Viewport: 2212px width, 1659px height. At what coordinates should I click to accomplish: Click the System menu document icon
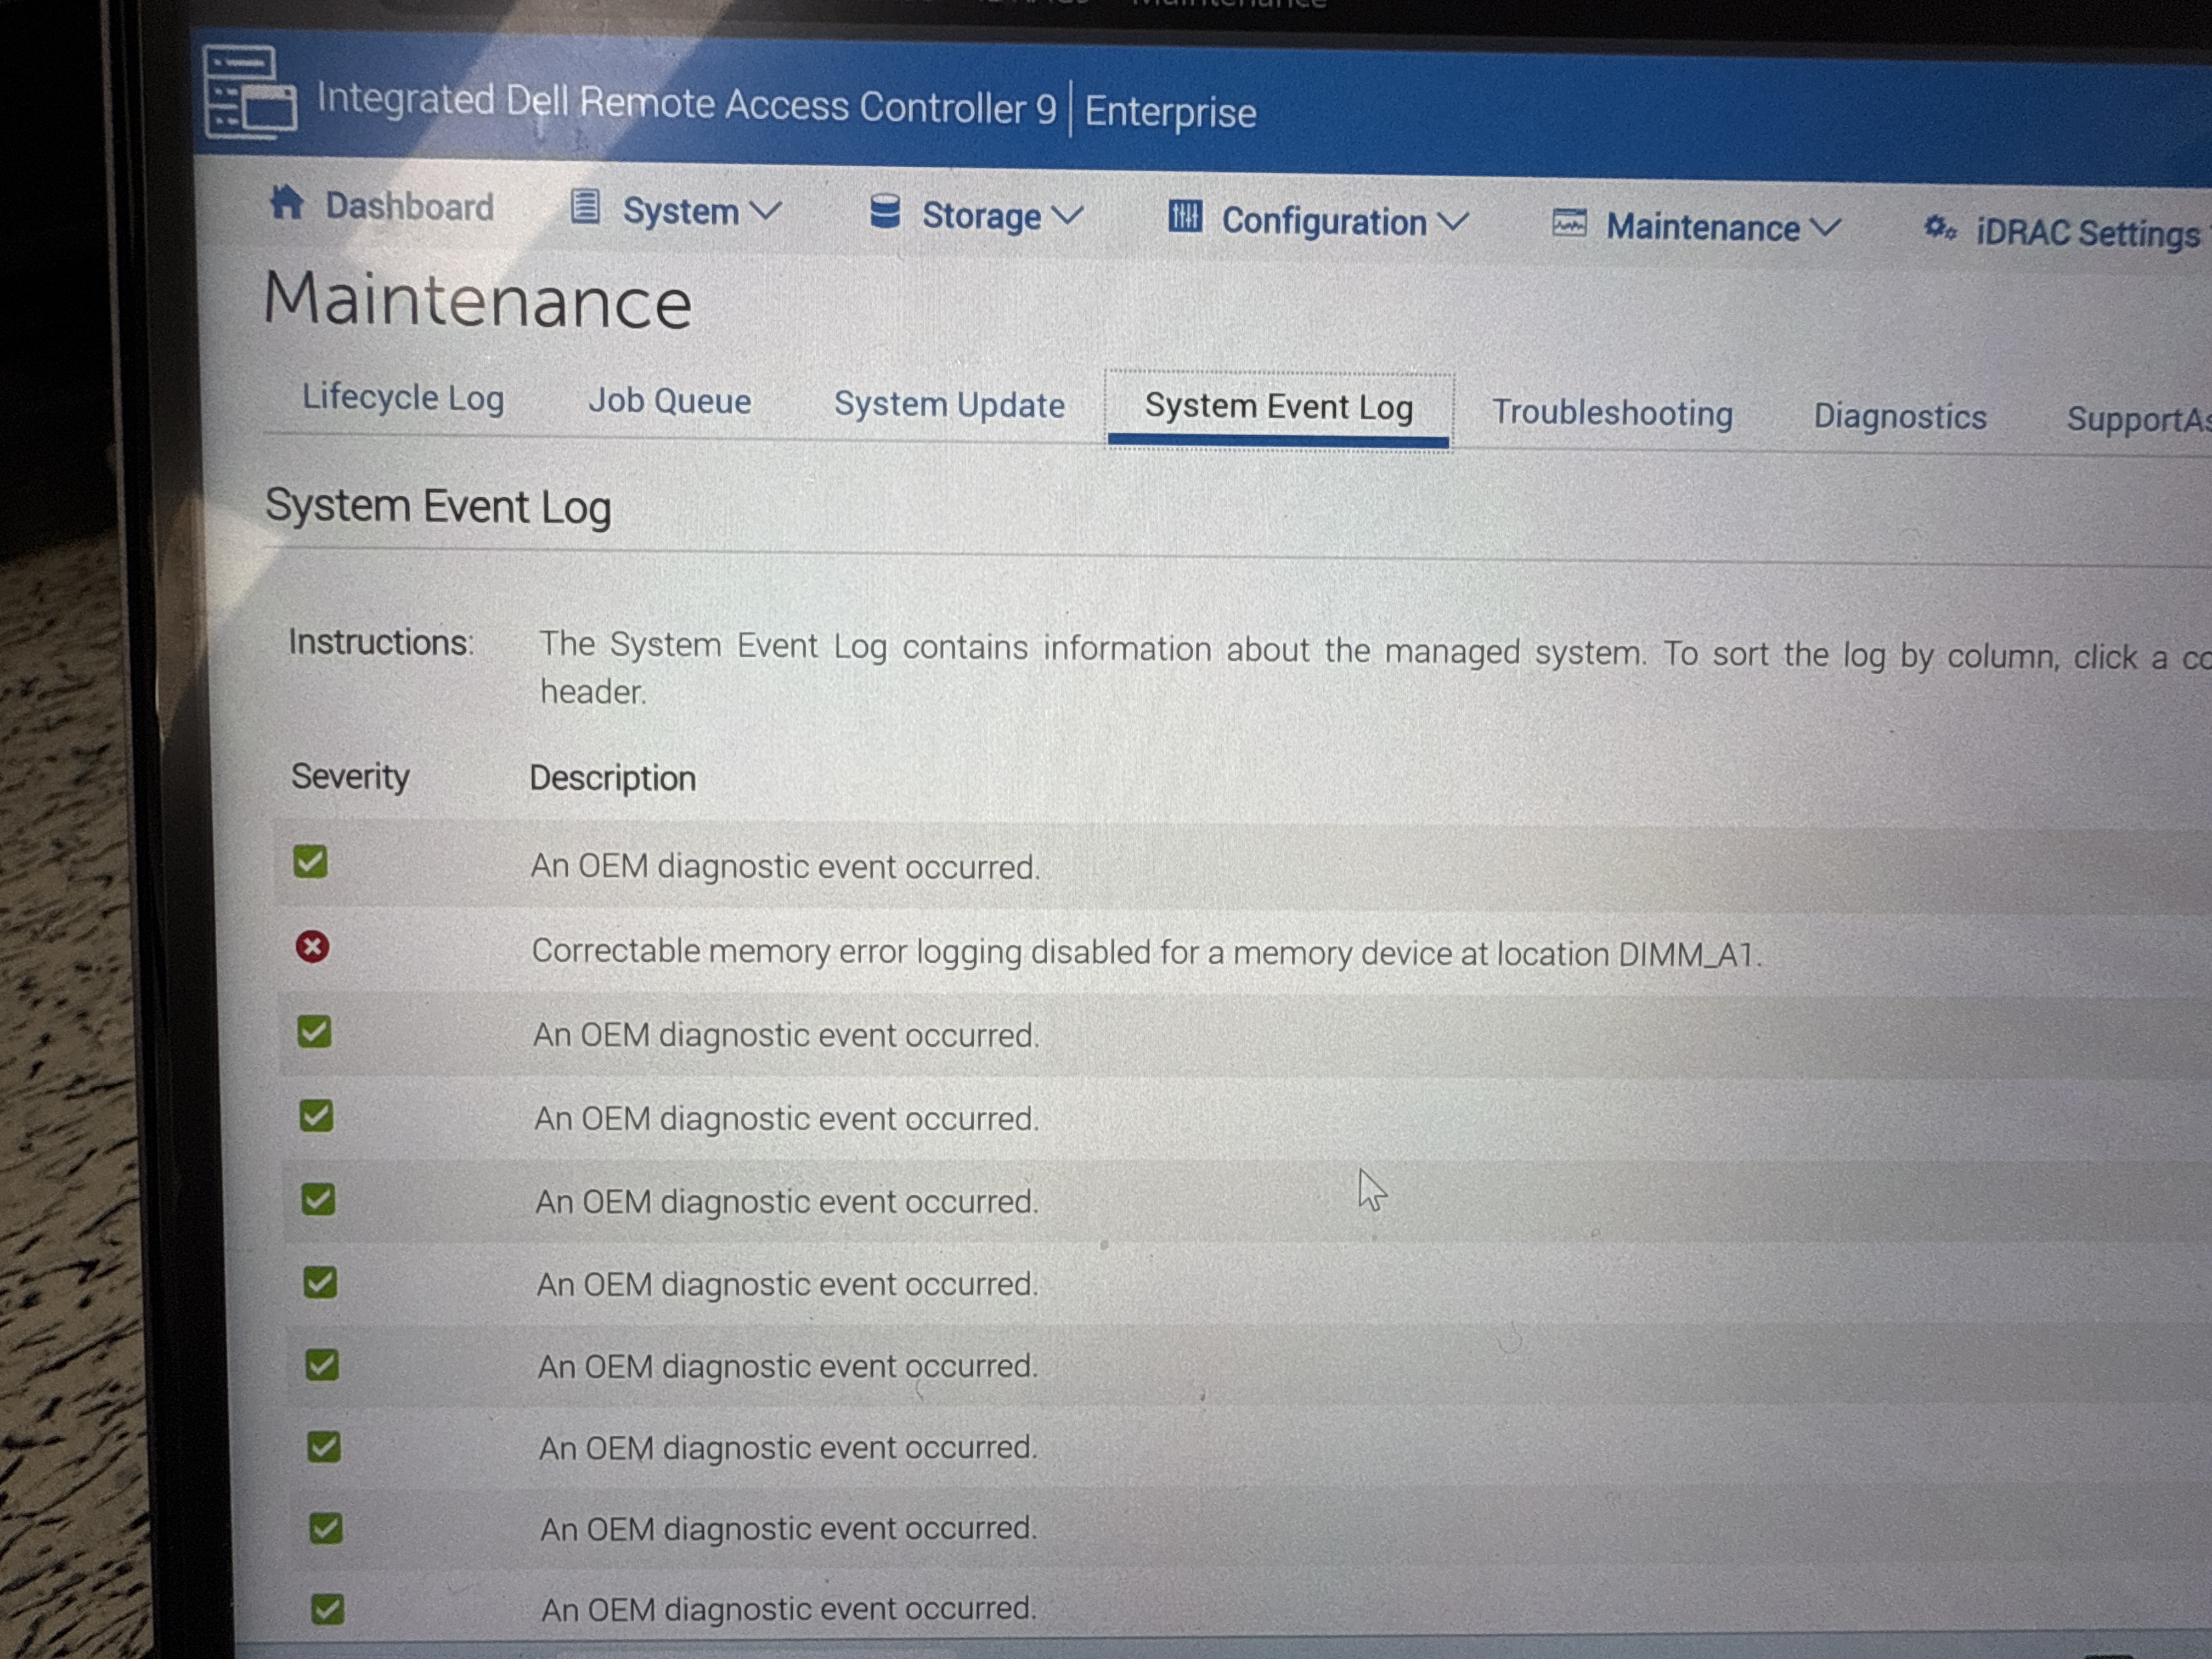[x=585, y=208]
